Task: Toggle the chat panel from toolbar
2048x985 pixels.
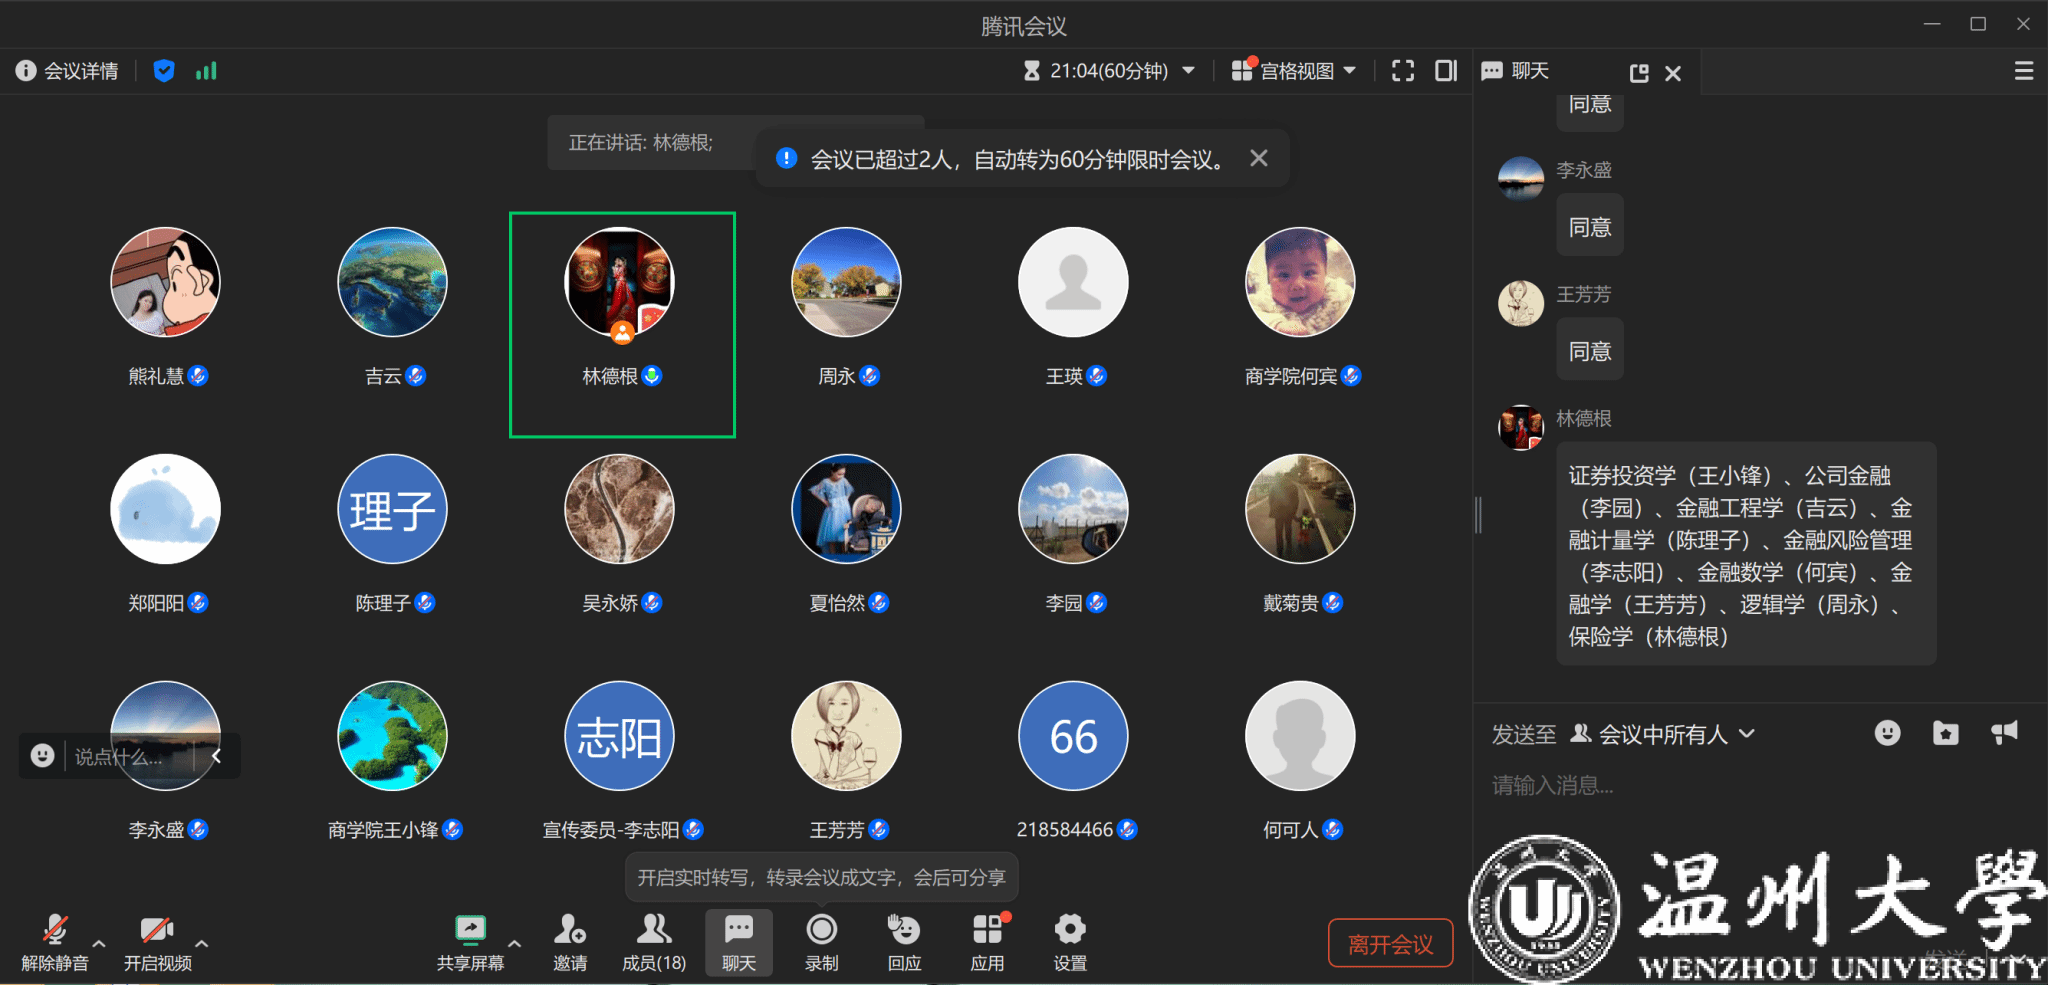Action: coord(739,942)
